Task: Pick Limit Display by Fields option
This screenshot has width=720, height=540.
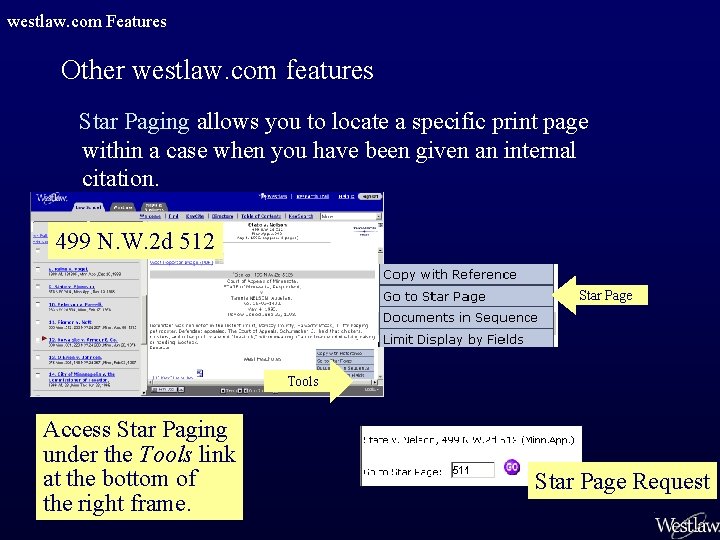Action: (x=467, y=339)
